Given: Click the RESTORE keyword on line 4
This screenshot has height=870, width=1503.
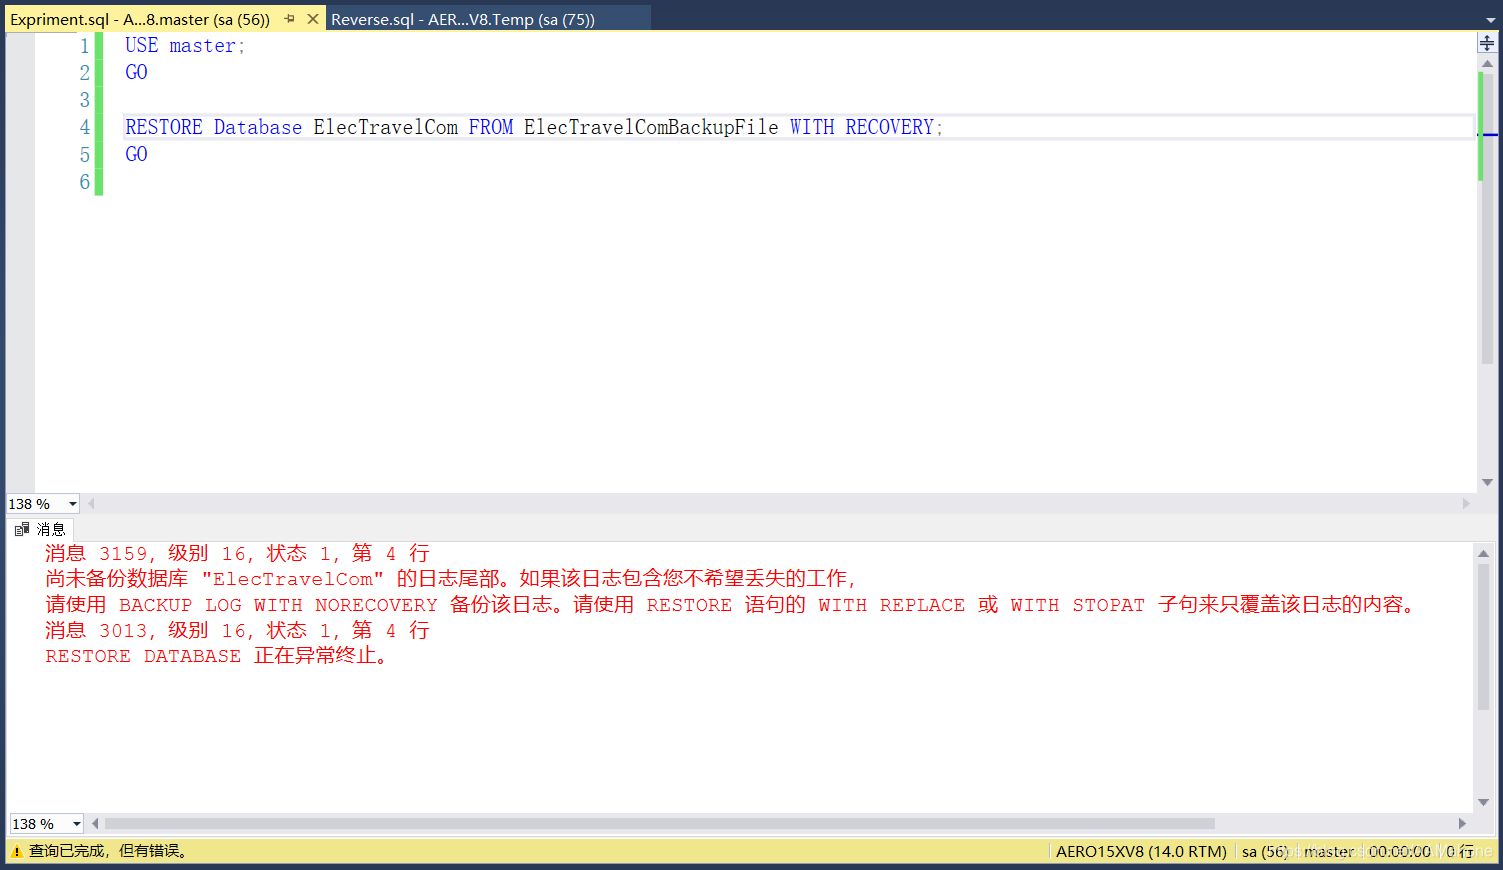Looking at the screenshot, I should pos(163,127).
